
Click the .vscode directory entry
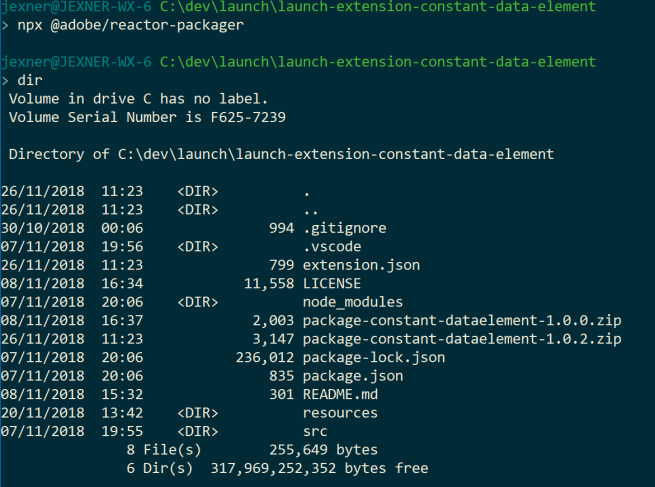[331, 246]
